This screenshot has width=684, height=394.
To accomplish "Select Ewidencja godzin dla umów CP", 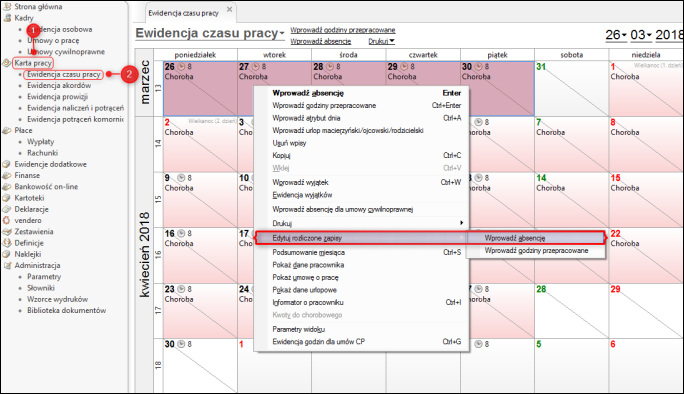I will point(362,342).
